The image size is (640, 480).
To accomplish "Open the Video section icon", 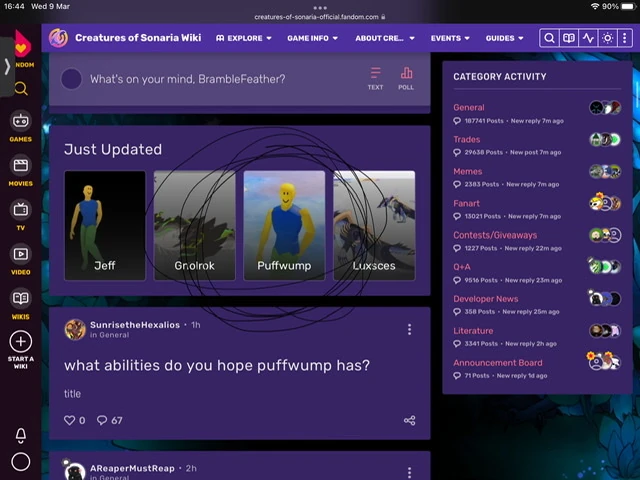I will coord(21,254).
